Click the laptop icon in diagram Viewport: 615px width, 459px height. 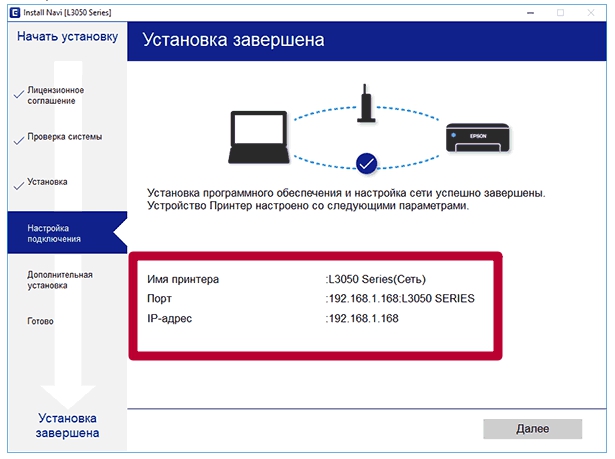(259, 137)
